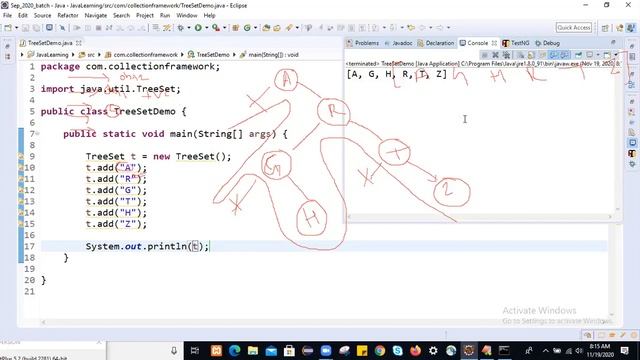This screenshot has width=640, height=360.
Task: Click Remove Launch icon in Console toolbar
Action: tap(496, 55)
